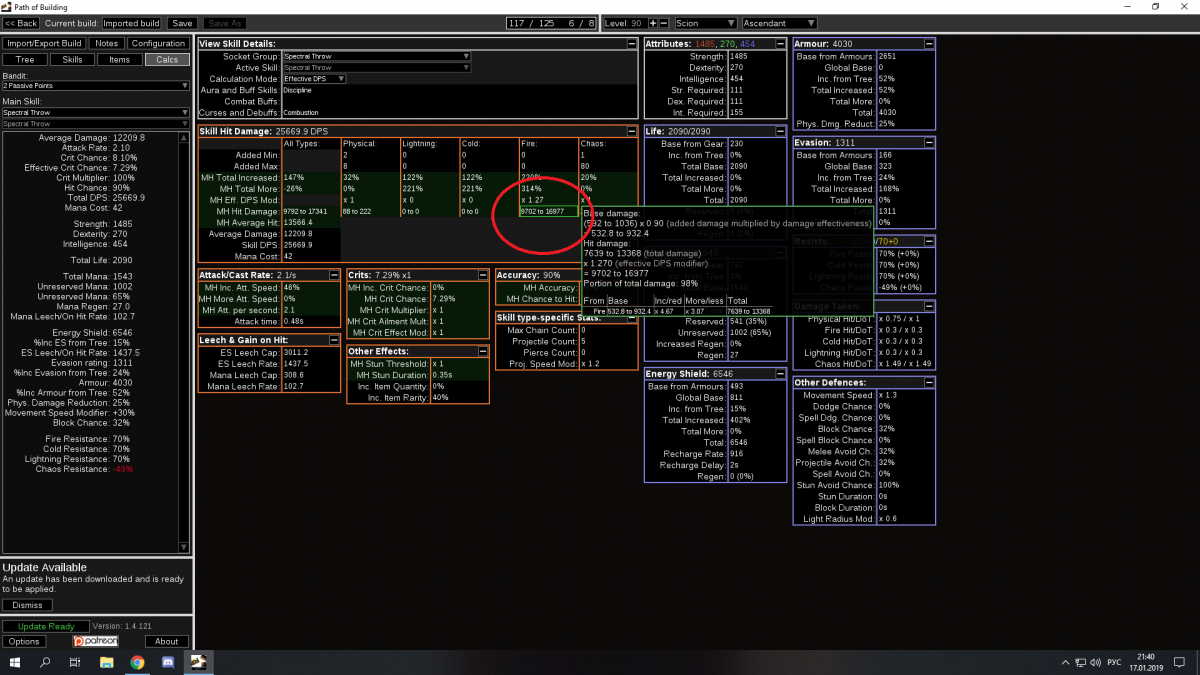
Task: Open the Calculation Mode dropdown
Action: pos(314,79)
